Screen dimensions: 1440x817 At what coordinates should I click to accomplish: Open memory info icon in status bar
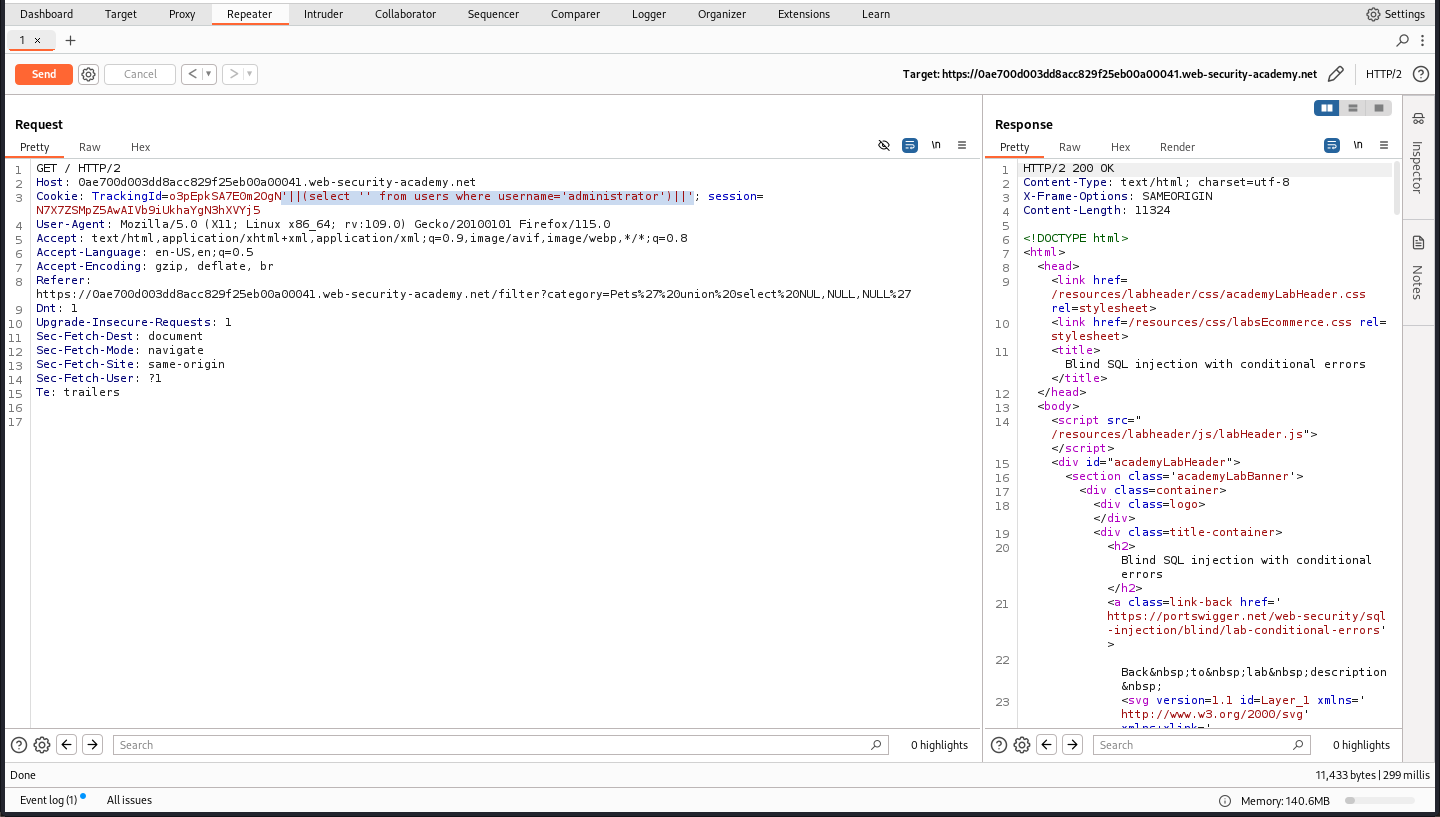tap(1225, 801)
